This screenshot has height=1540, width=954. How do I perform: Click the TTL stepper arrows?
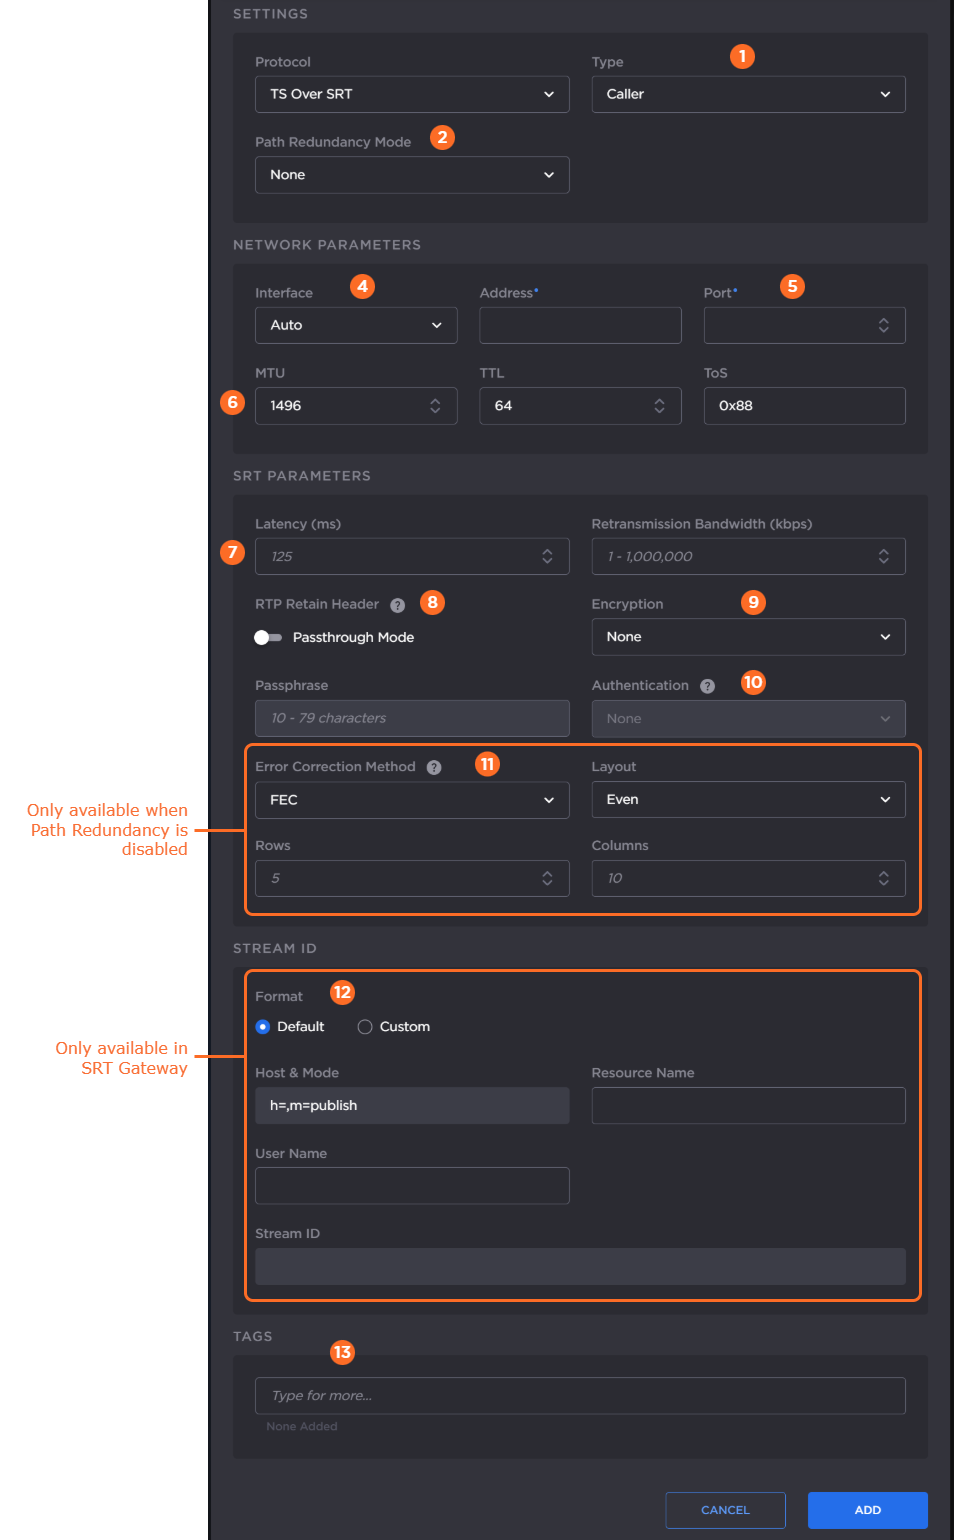[659, 406]
